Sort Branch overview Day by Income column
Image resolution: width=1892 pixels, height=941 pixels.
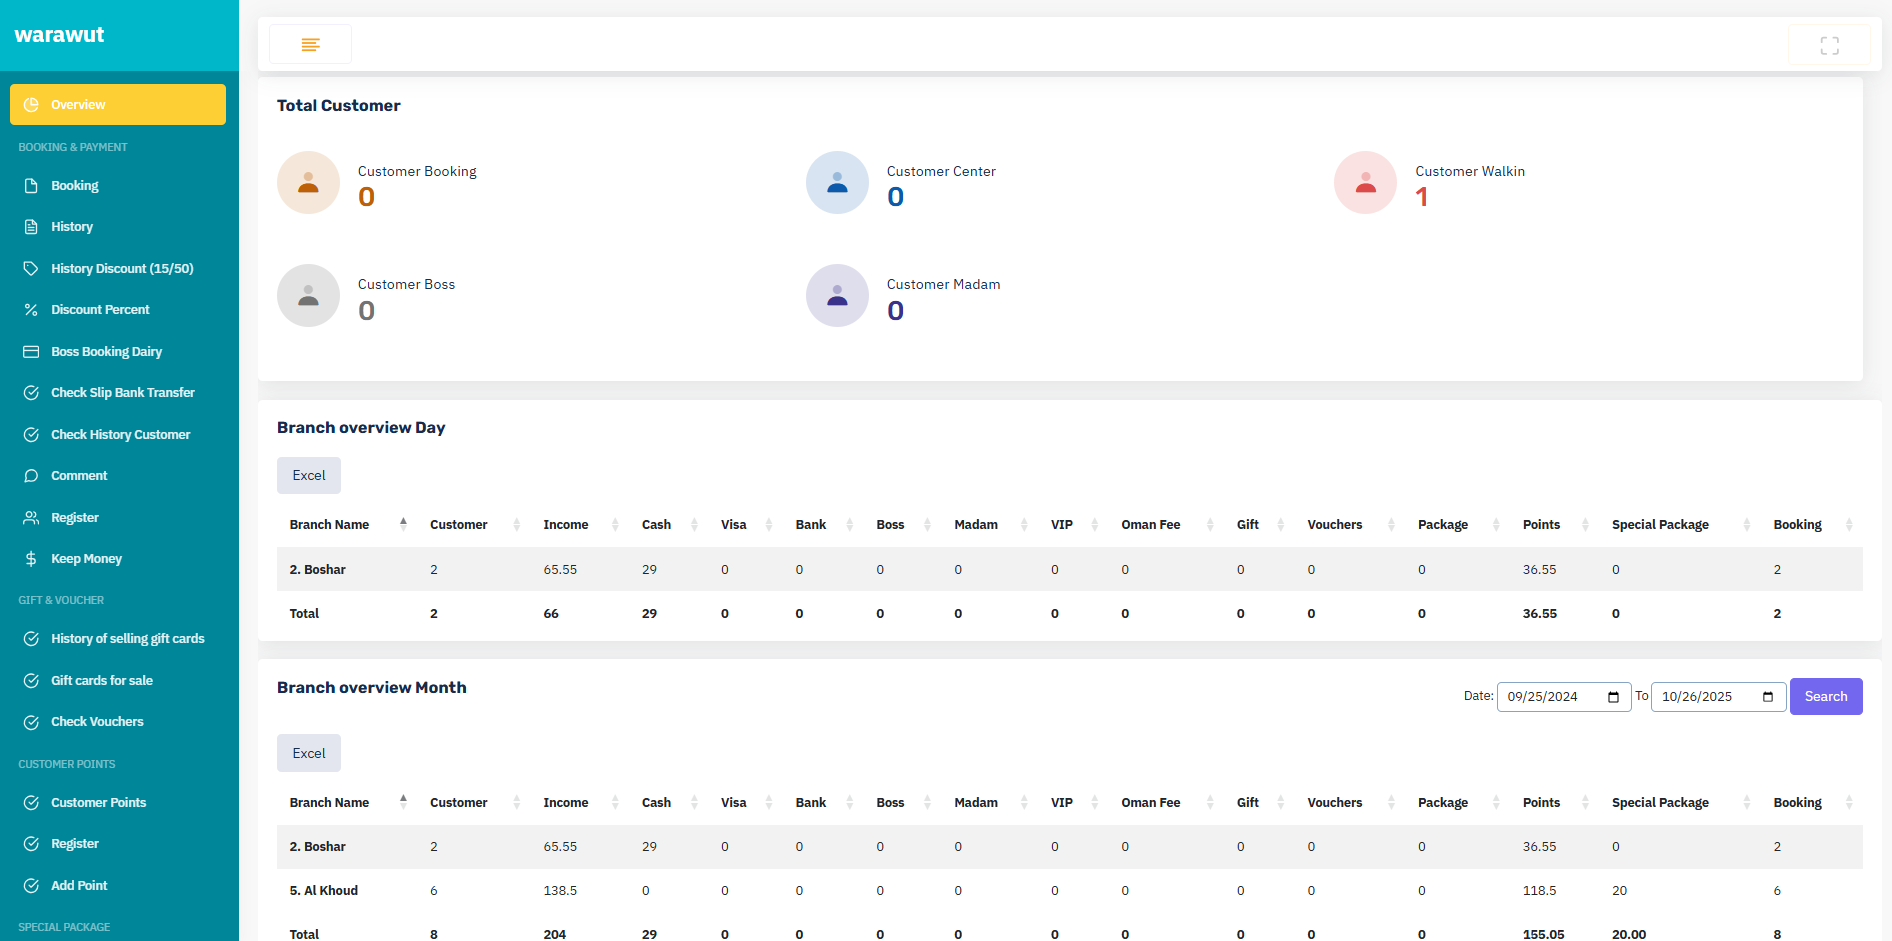[x=566, y=525]
